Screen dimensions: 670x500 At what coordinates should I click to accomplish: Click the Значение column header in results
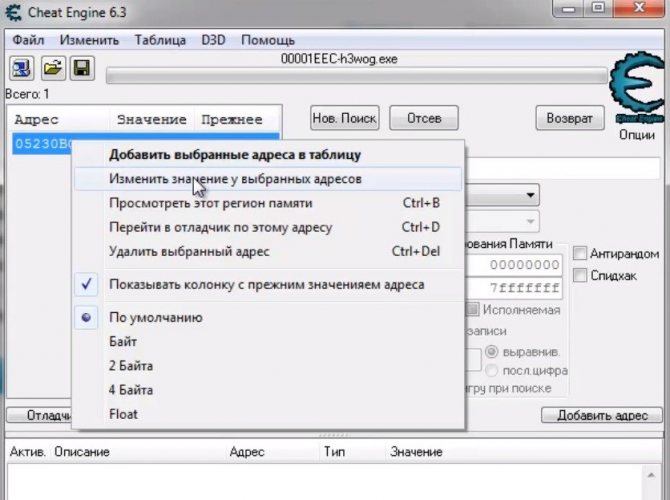[152, 119]
